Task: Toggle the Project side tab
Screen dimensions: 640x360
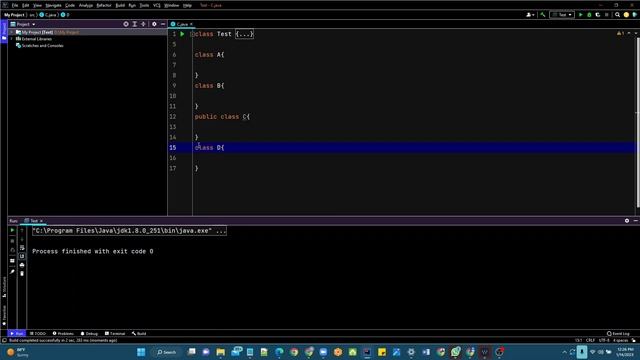Action: click(x=4, y=31)
